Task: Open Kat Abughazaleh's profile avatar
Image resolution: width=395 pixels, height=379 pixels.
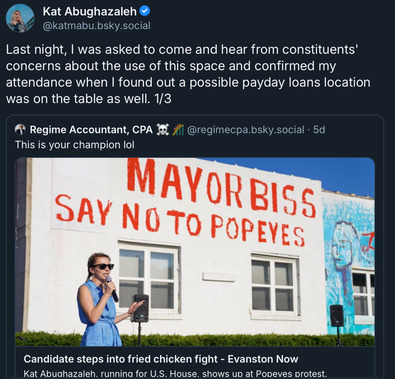Action: [x=20, y=18]
